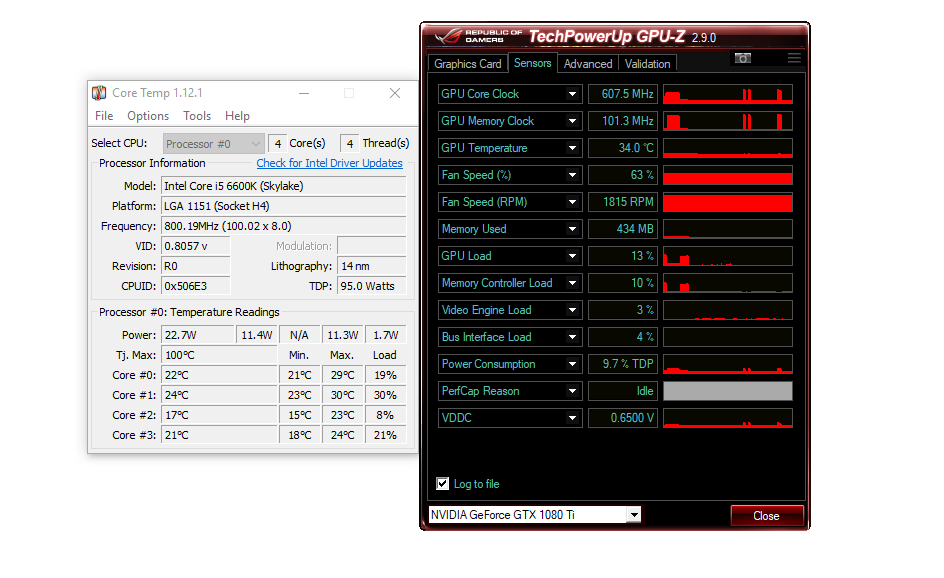Expand the GPU Core Clock sensor dropdown
Image resolution: width=944 pixels, height=578 pixels.
pyautogui.click(x=572, y=94)
